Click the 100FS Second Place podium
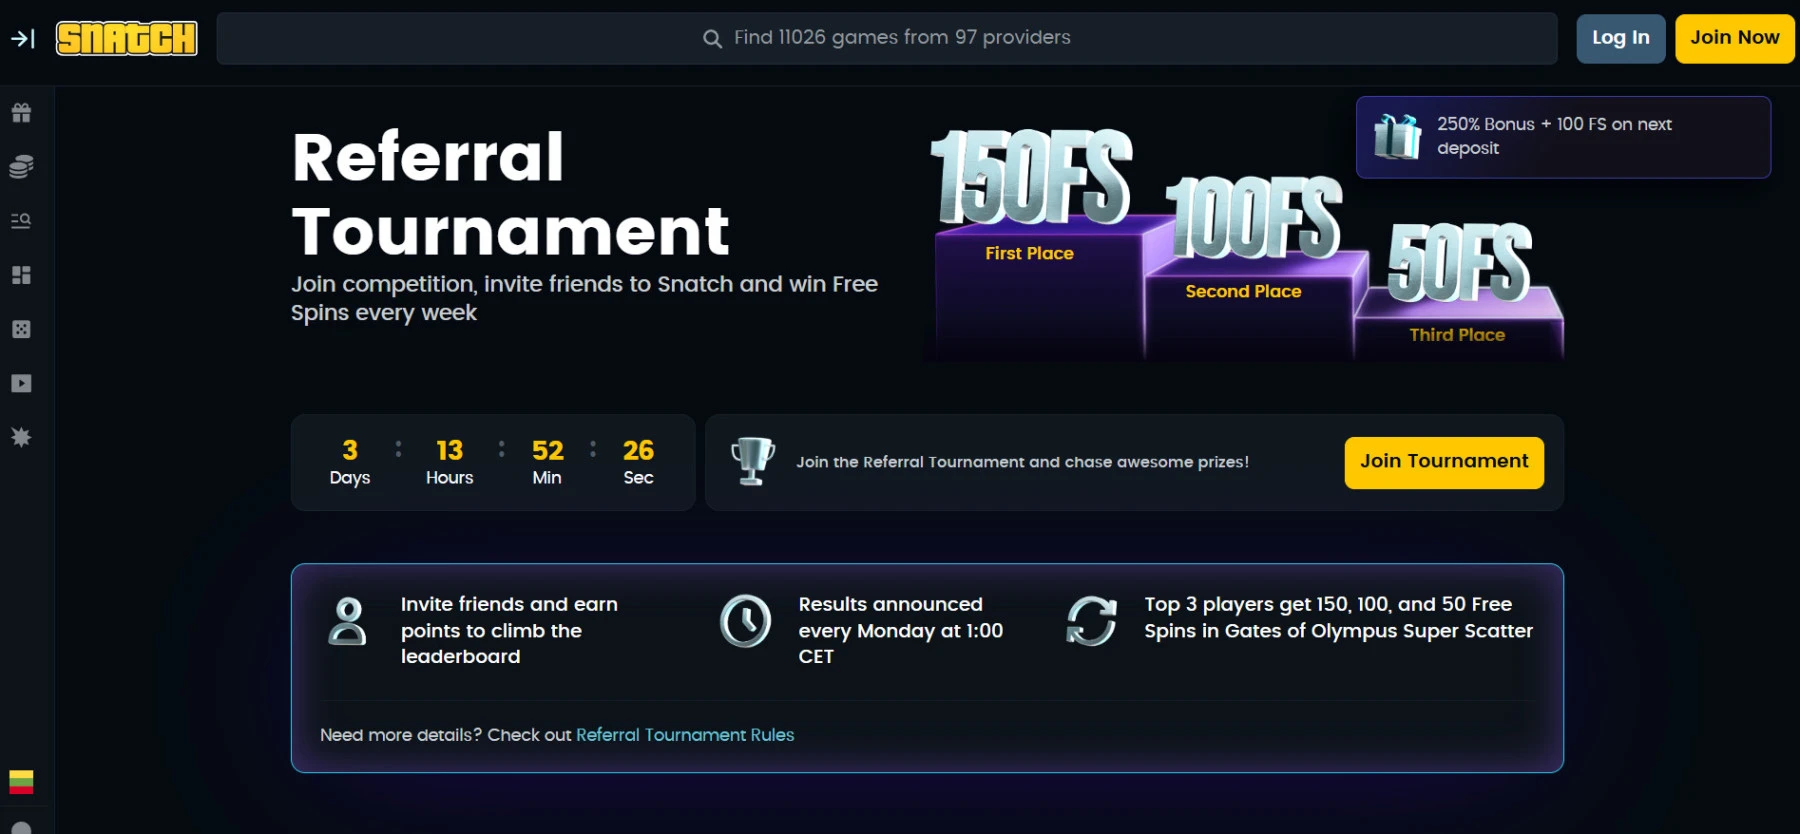 (x=1254, y=266)
